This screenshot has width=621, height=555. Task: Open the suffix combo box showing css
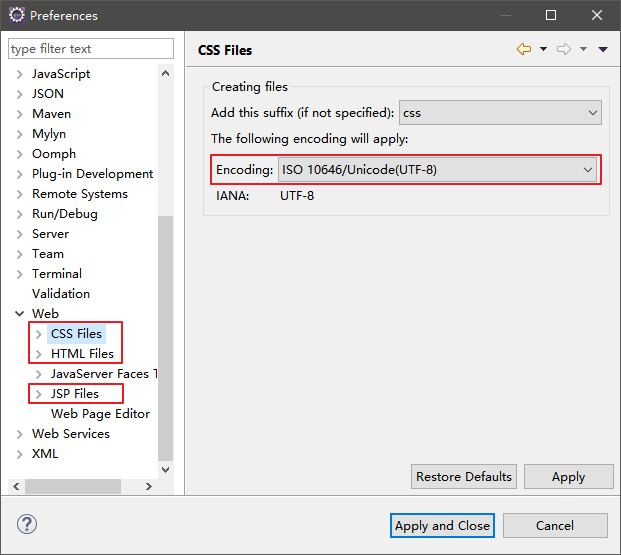coord(500,113)
